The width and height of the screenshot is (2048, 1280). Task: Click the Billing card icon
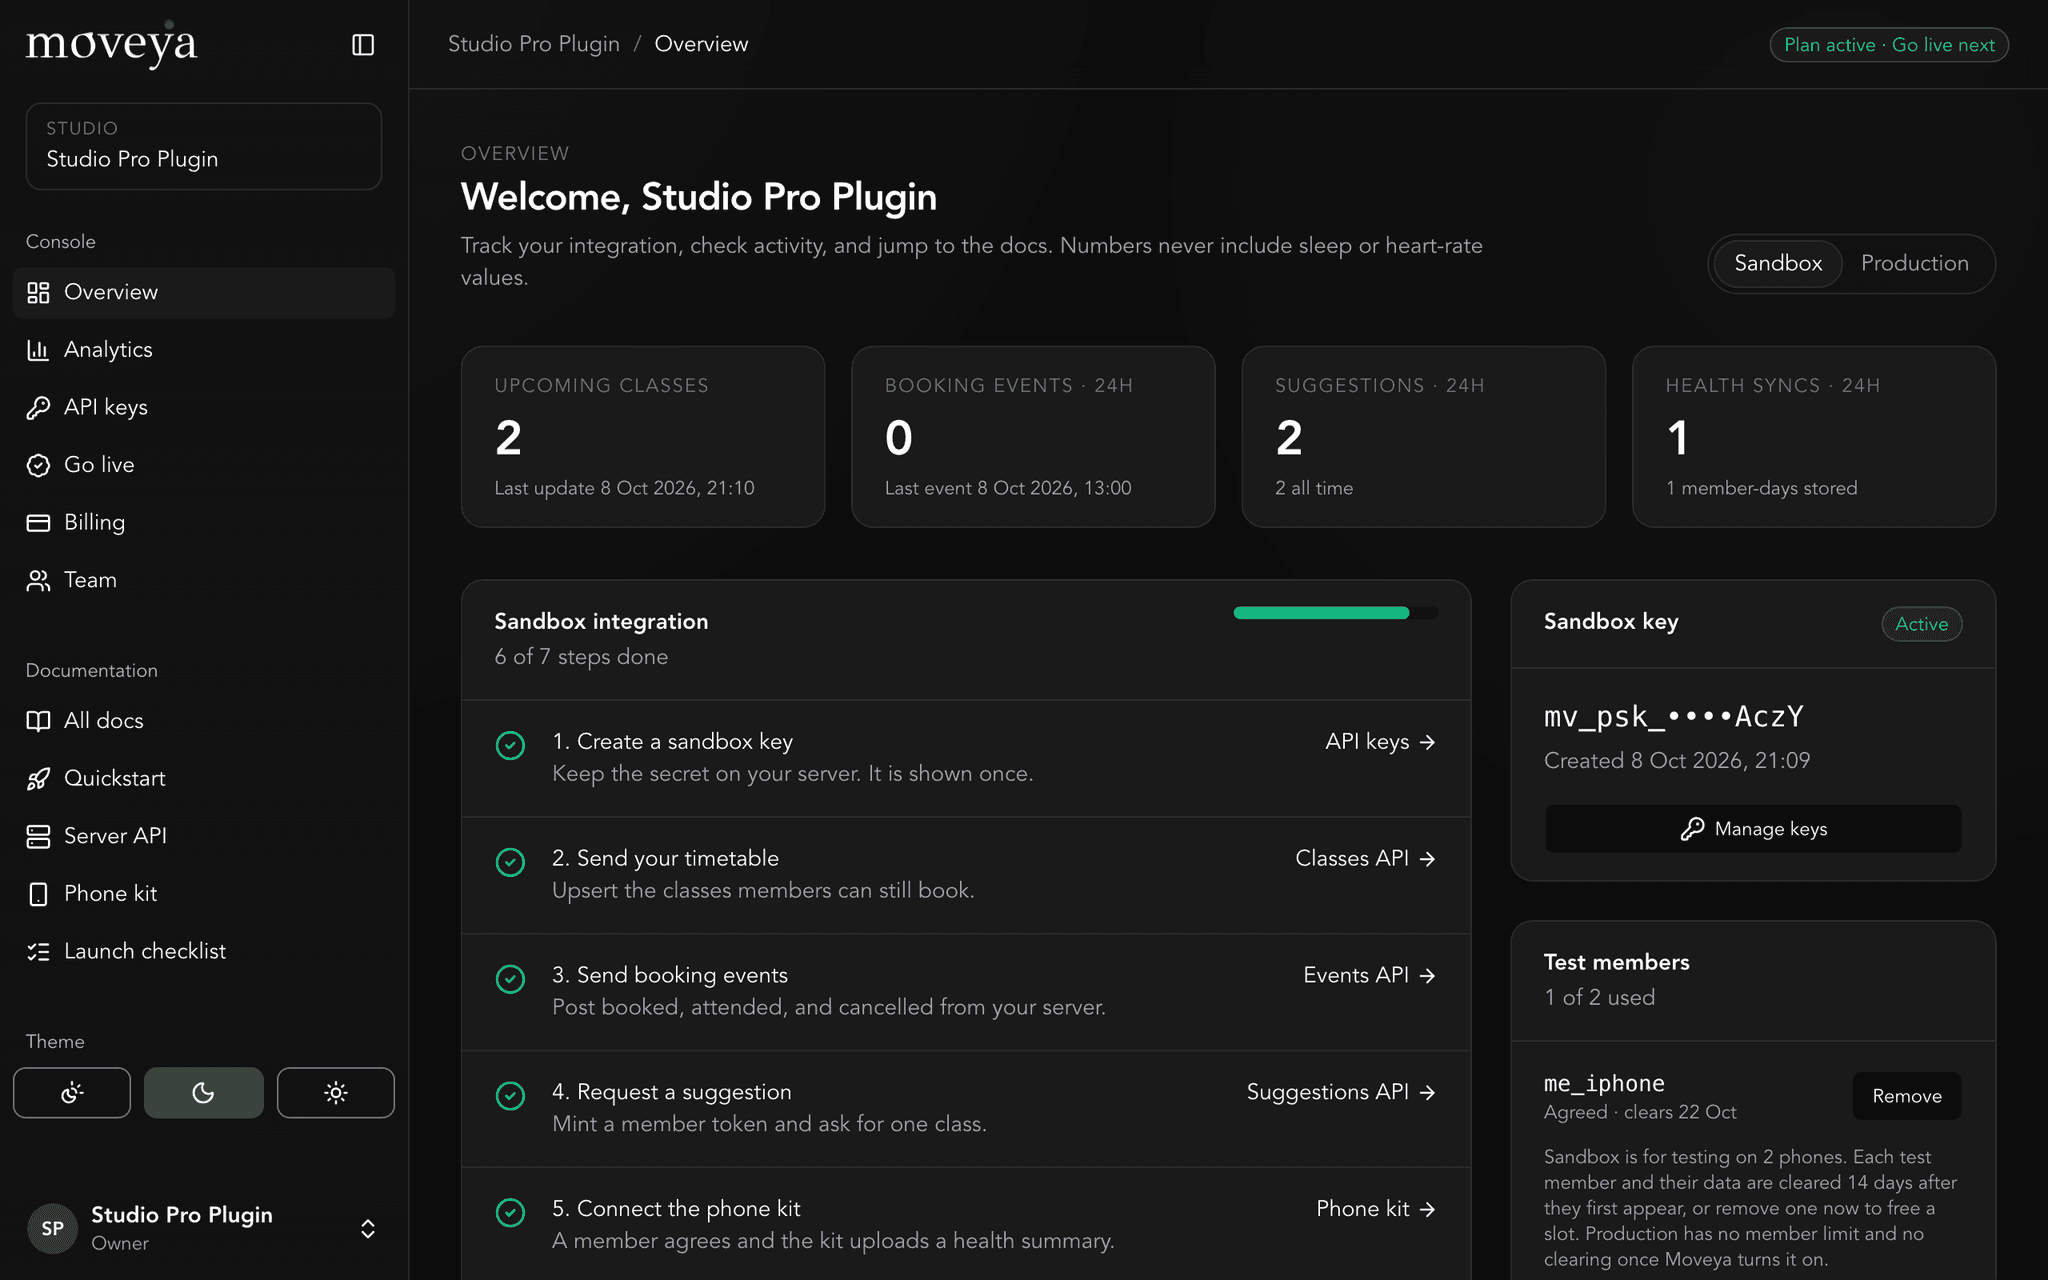38,523
